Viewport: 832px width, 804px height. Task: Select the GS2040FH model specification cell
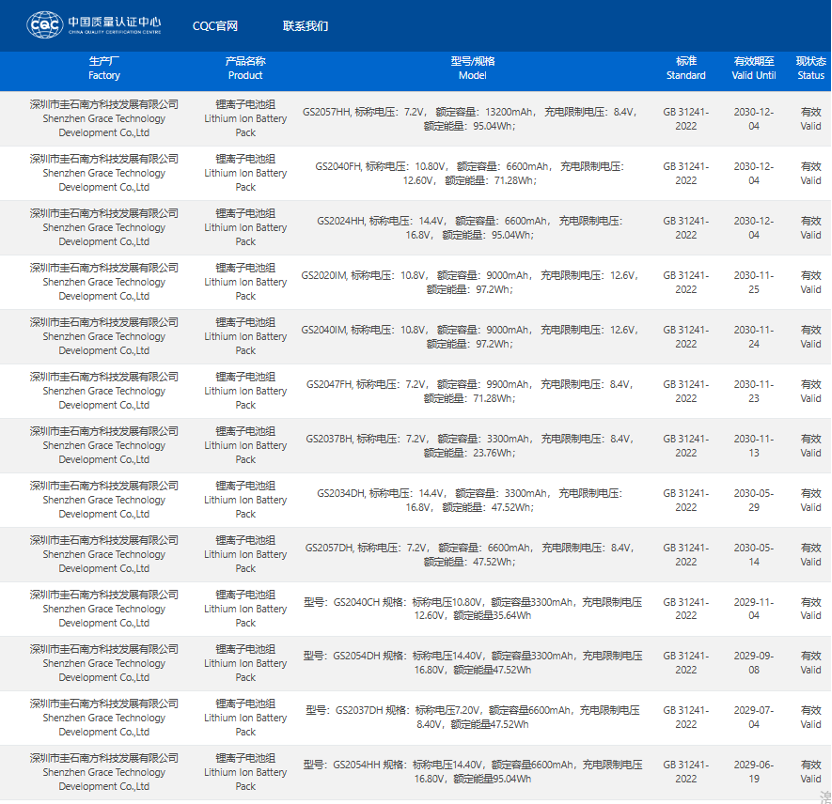pos(472,173)
